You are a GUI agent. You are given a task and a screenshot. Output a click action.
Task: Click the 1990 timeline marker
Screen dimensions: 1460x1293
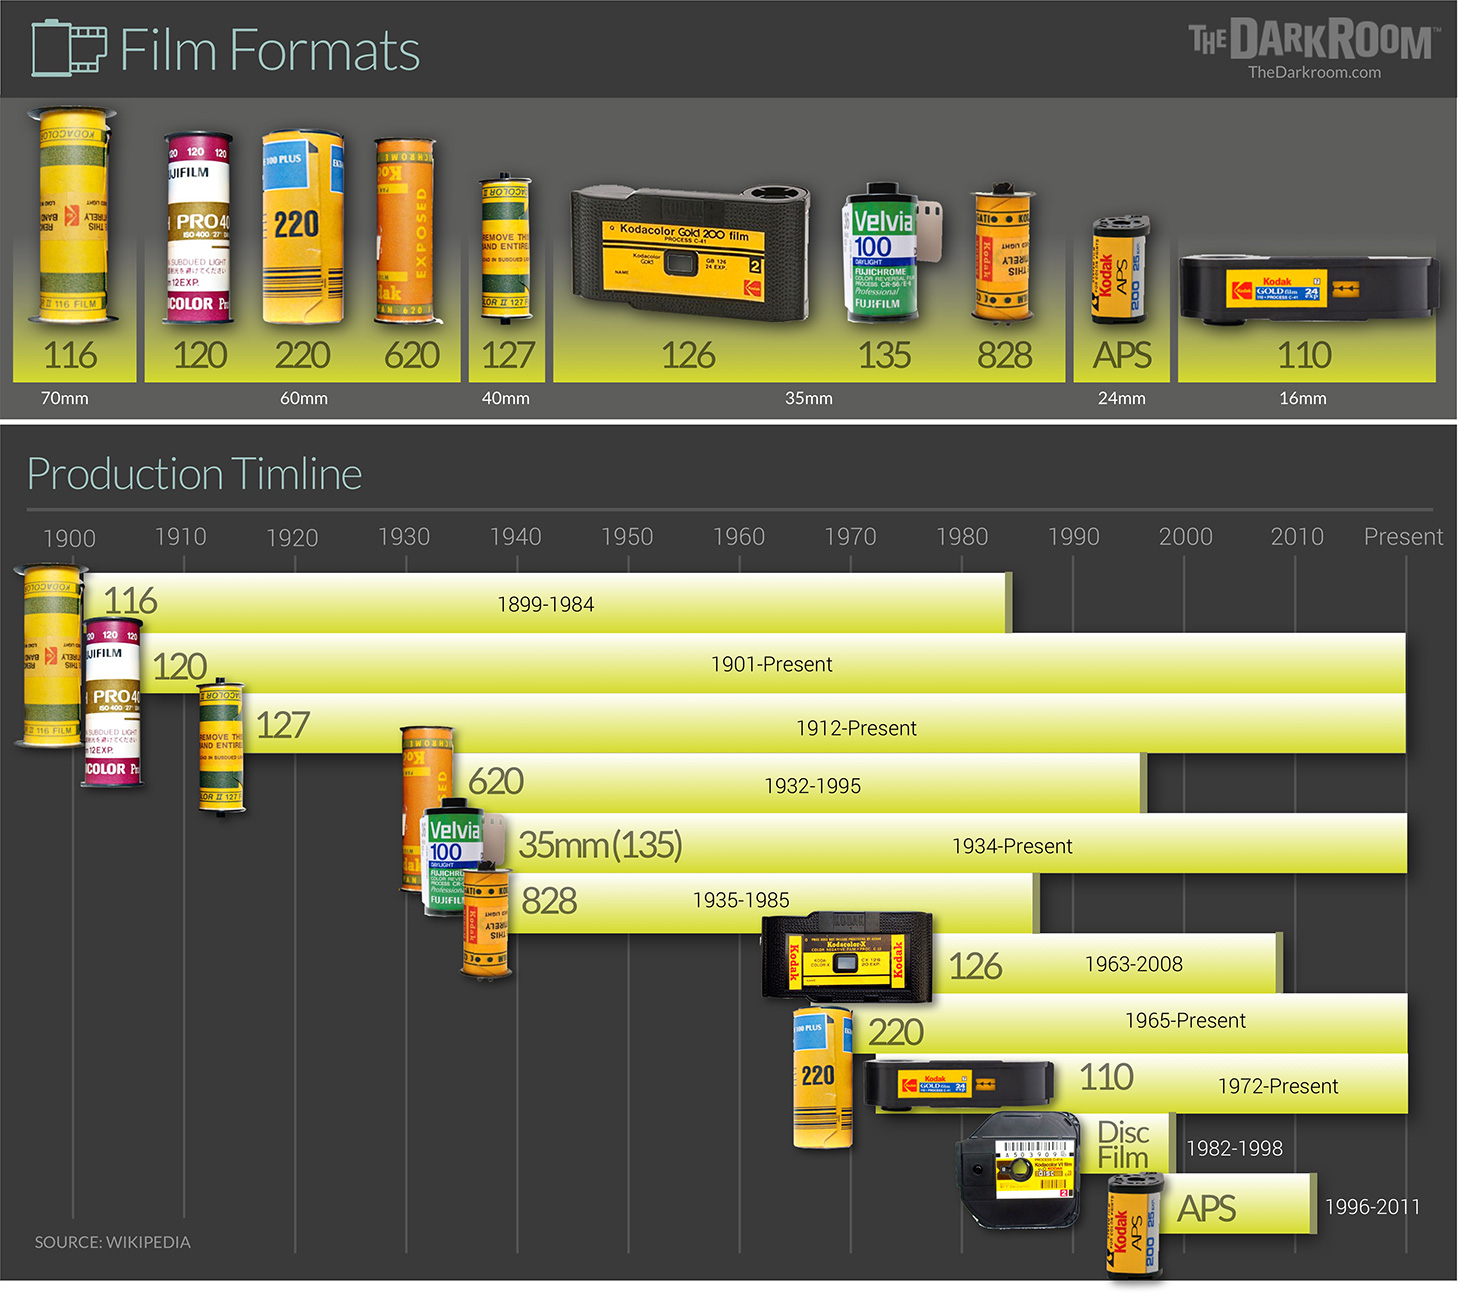click(x=1074, y=536)
